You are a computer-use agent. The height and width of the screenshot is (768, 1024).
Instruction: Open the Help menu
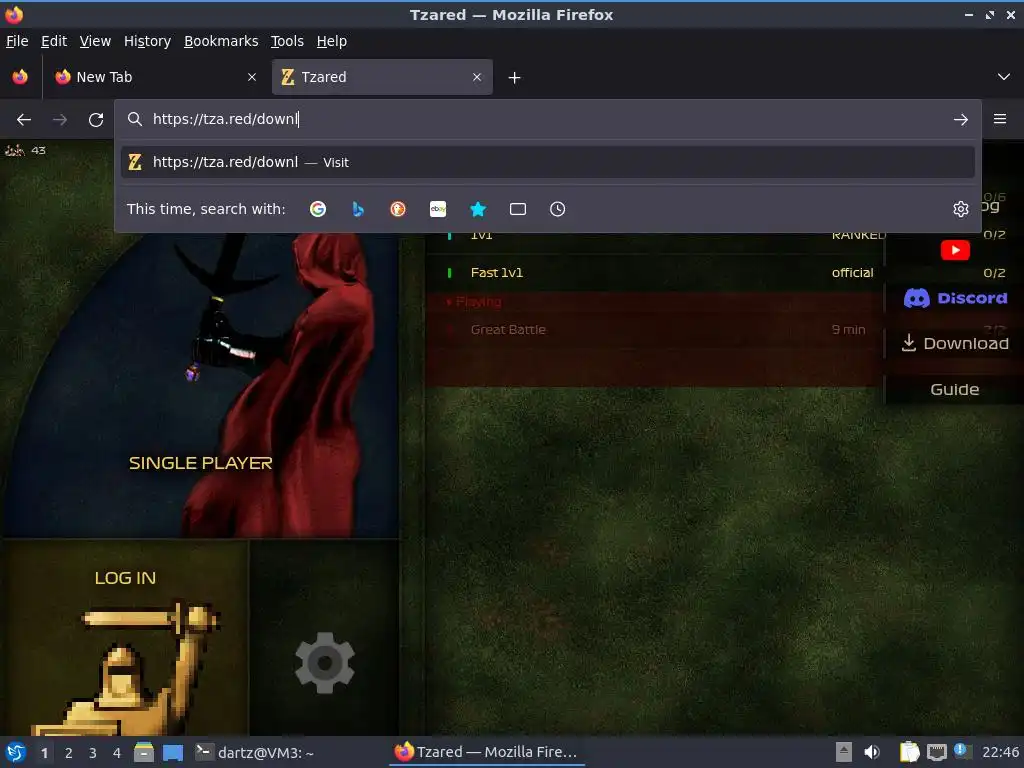point(332,41)
